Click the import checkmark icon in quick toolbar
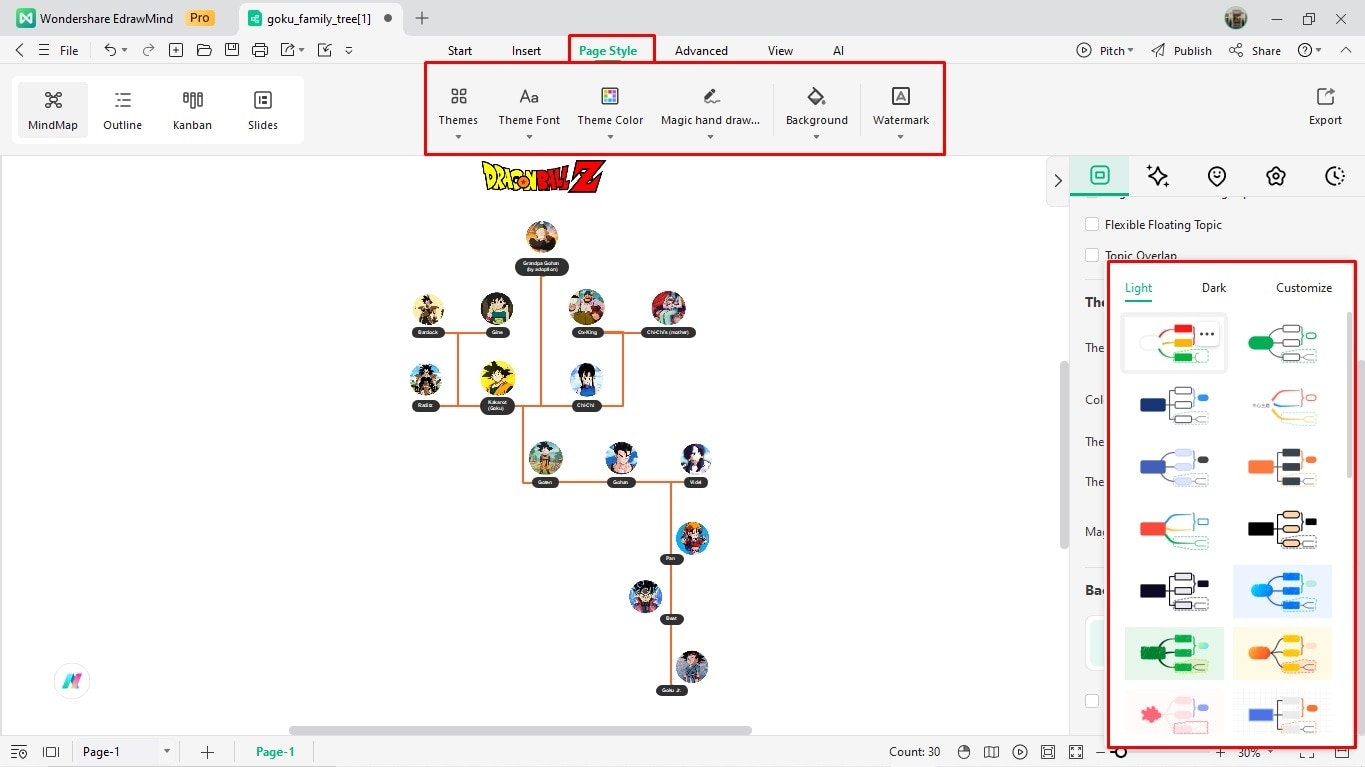 point(324,50)
